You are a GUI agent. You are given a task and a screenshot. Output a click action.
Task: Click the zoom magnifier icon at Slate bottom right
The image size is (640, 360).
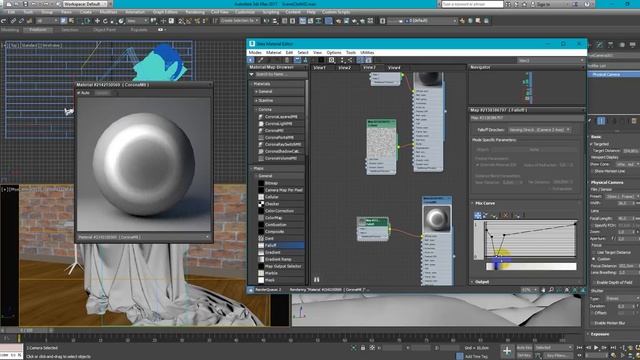pos(551,290)
